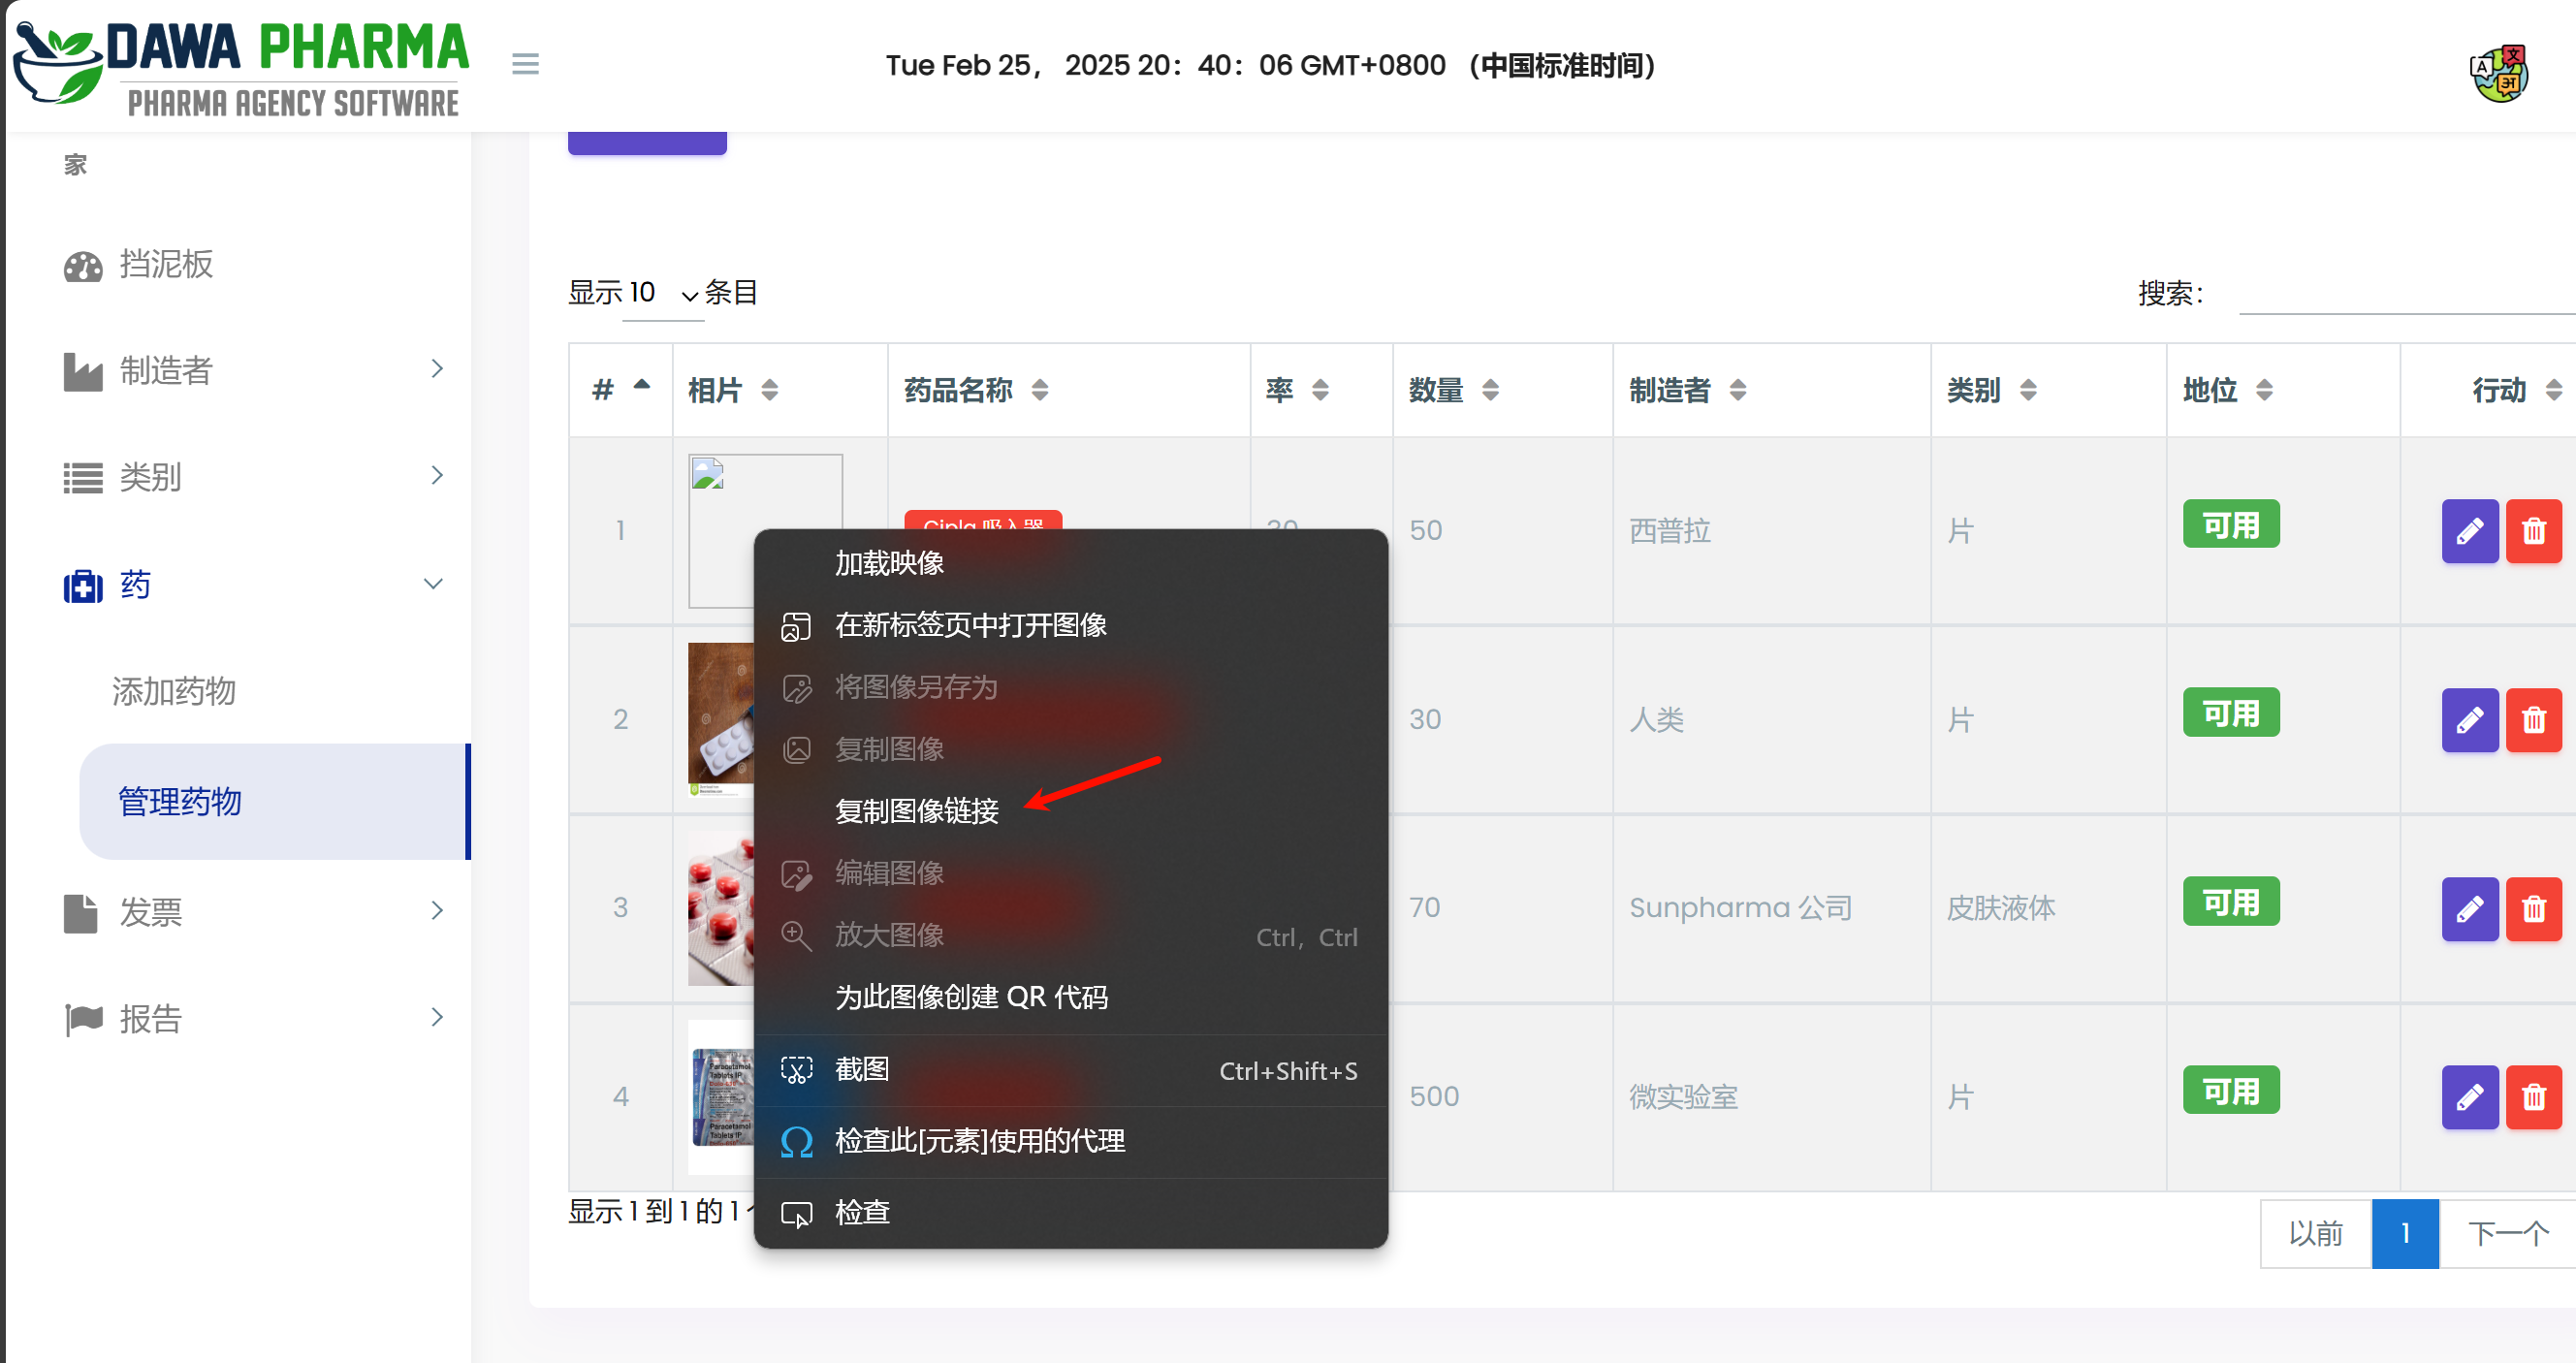The image size is (2576, 1363).
Task: Delete Sunpharma row with trash icon
Action: (x=2534, y=909)
